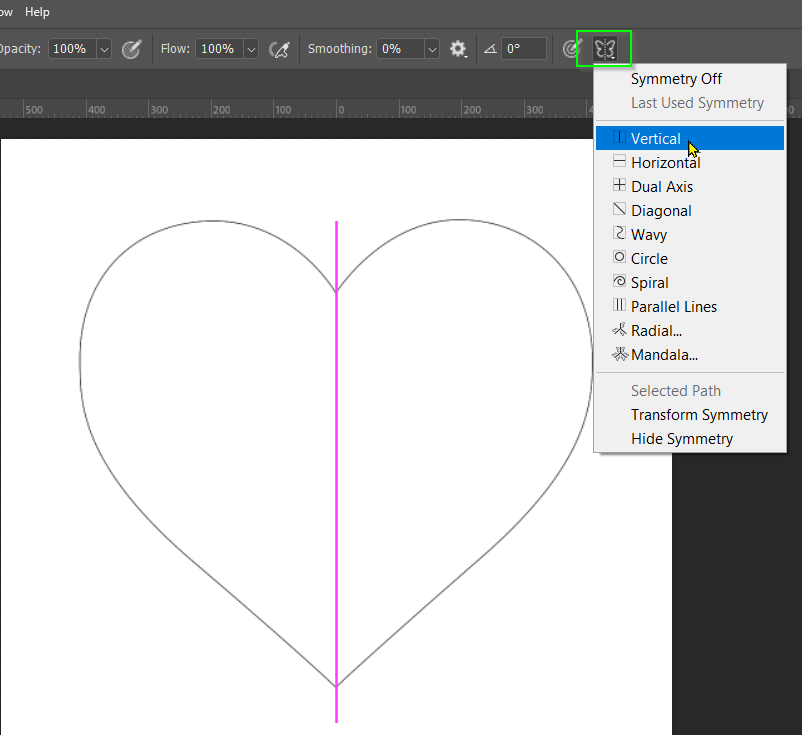
Task: Toggle pressure for size icon
Action: tap(571, 48)
